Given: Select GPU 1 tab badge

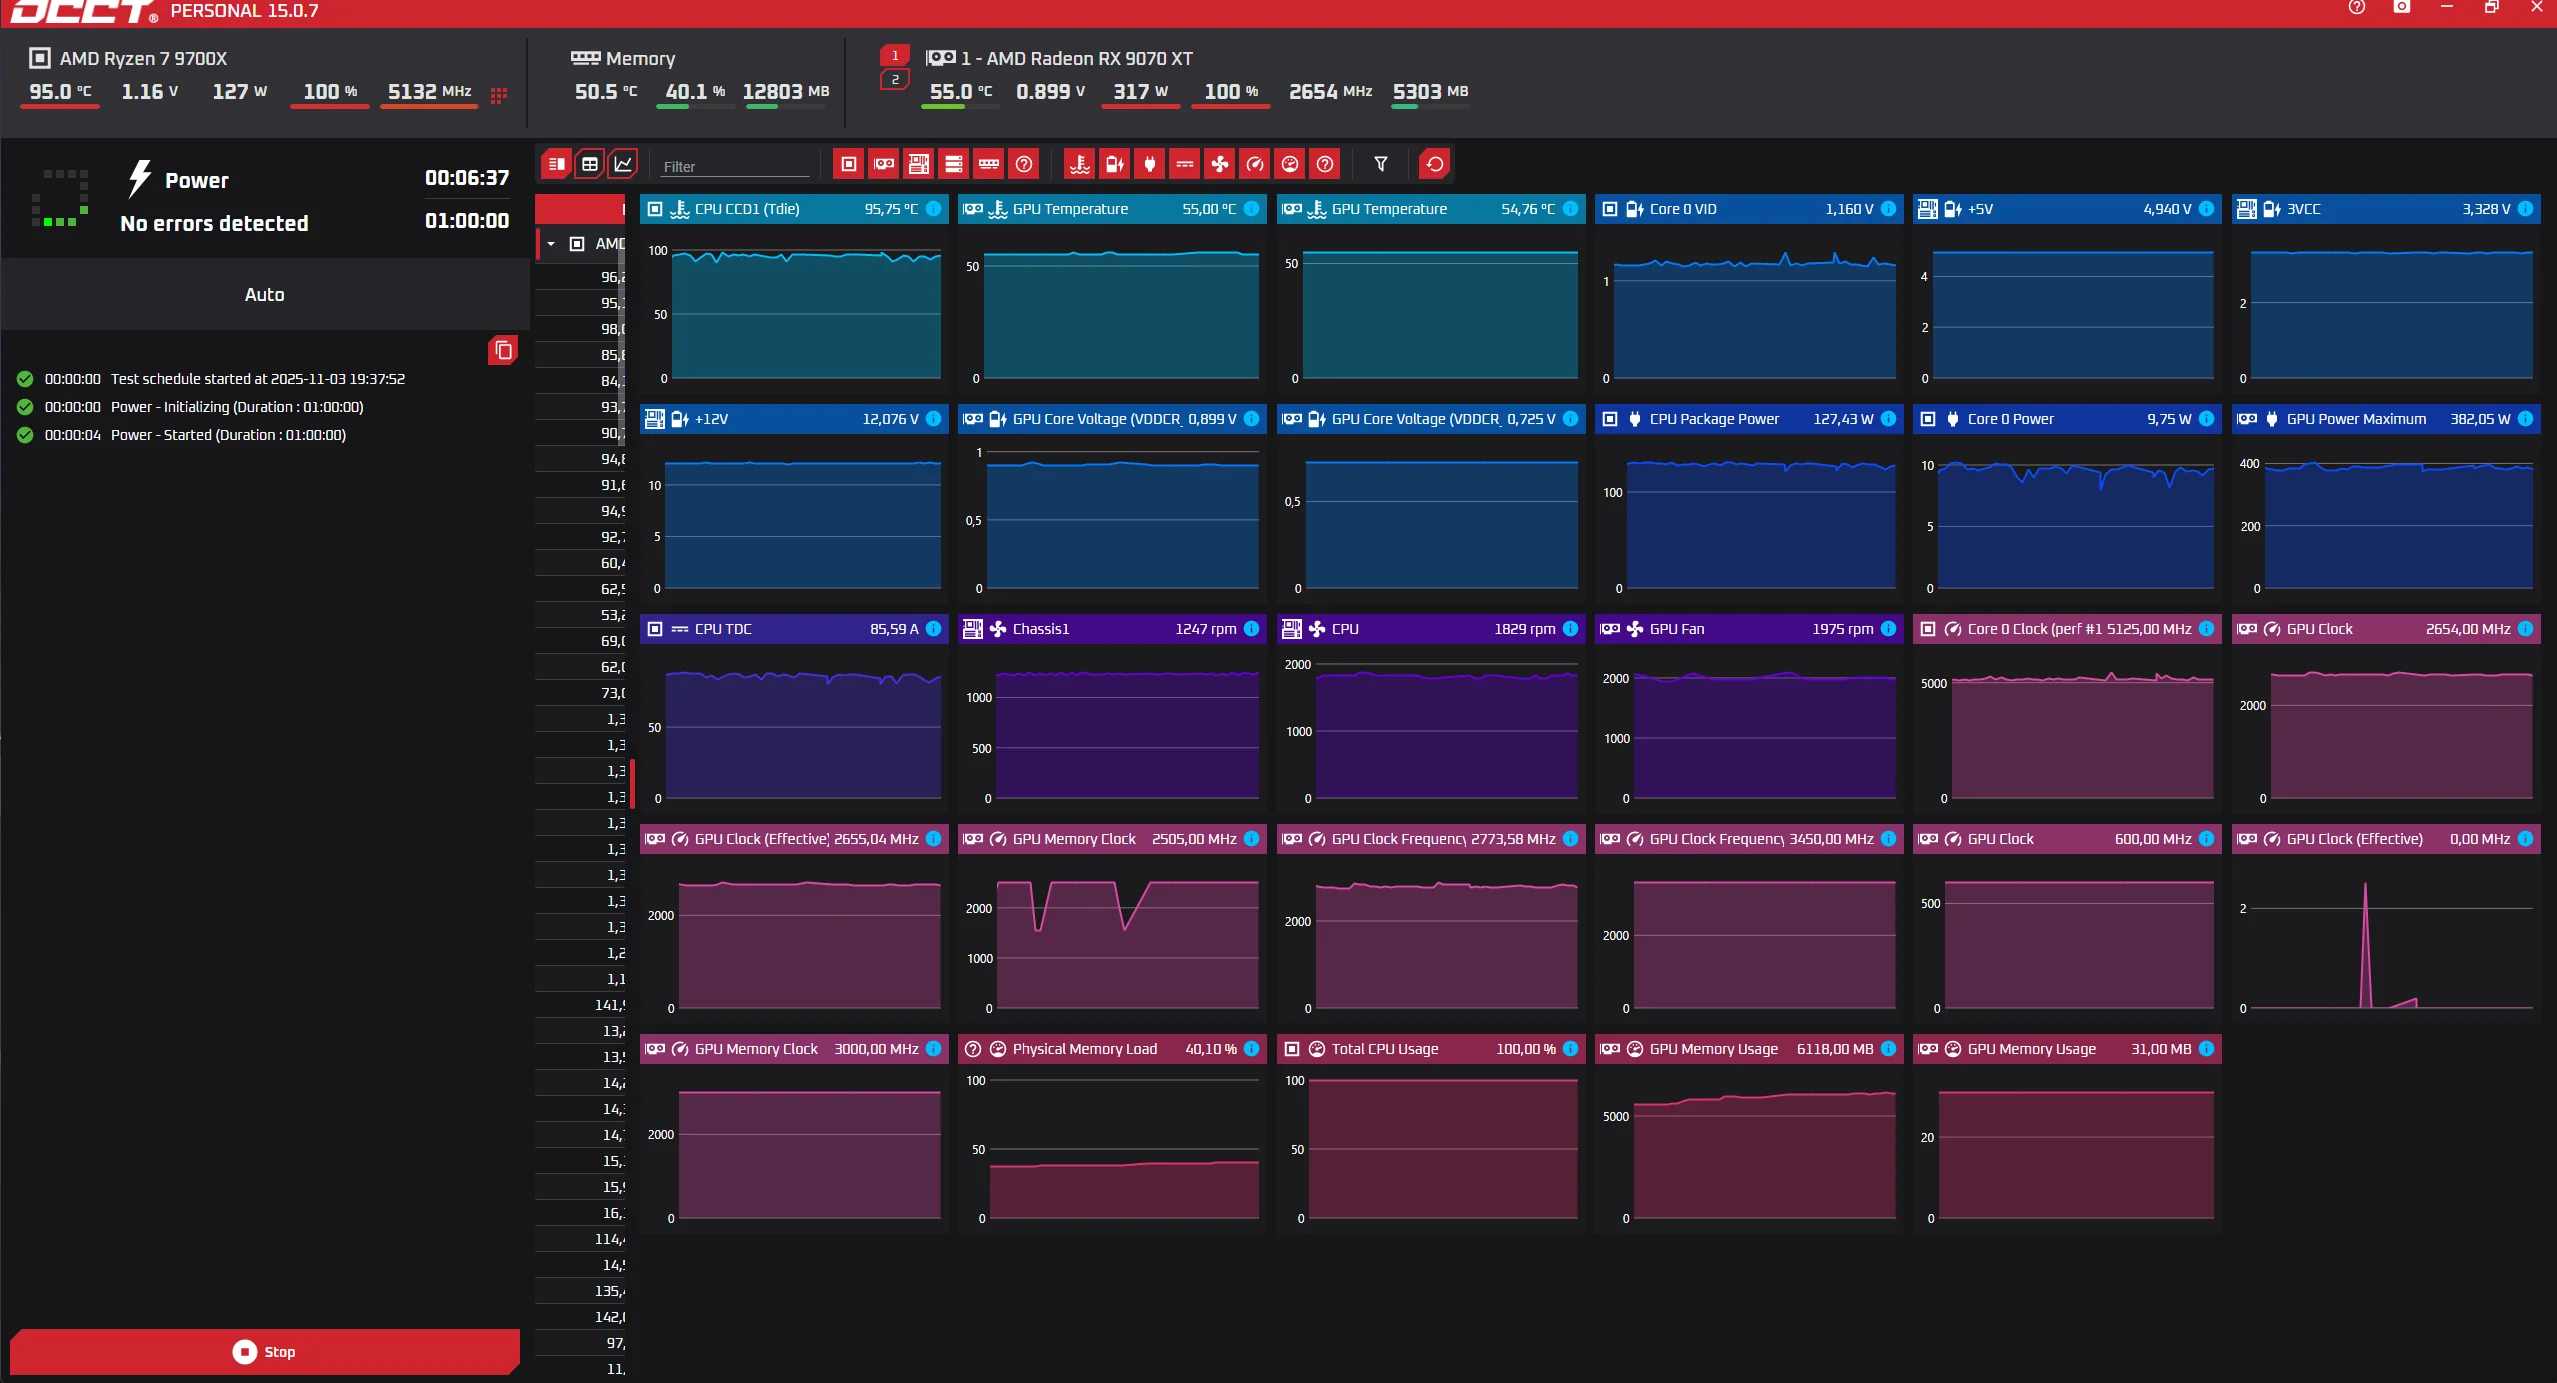Looking at the screenshot, I should tap(895, 56).
